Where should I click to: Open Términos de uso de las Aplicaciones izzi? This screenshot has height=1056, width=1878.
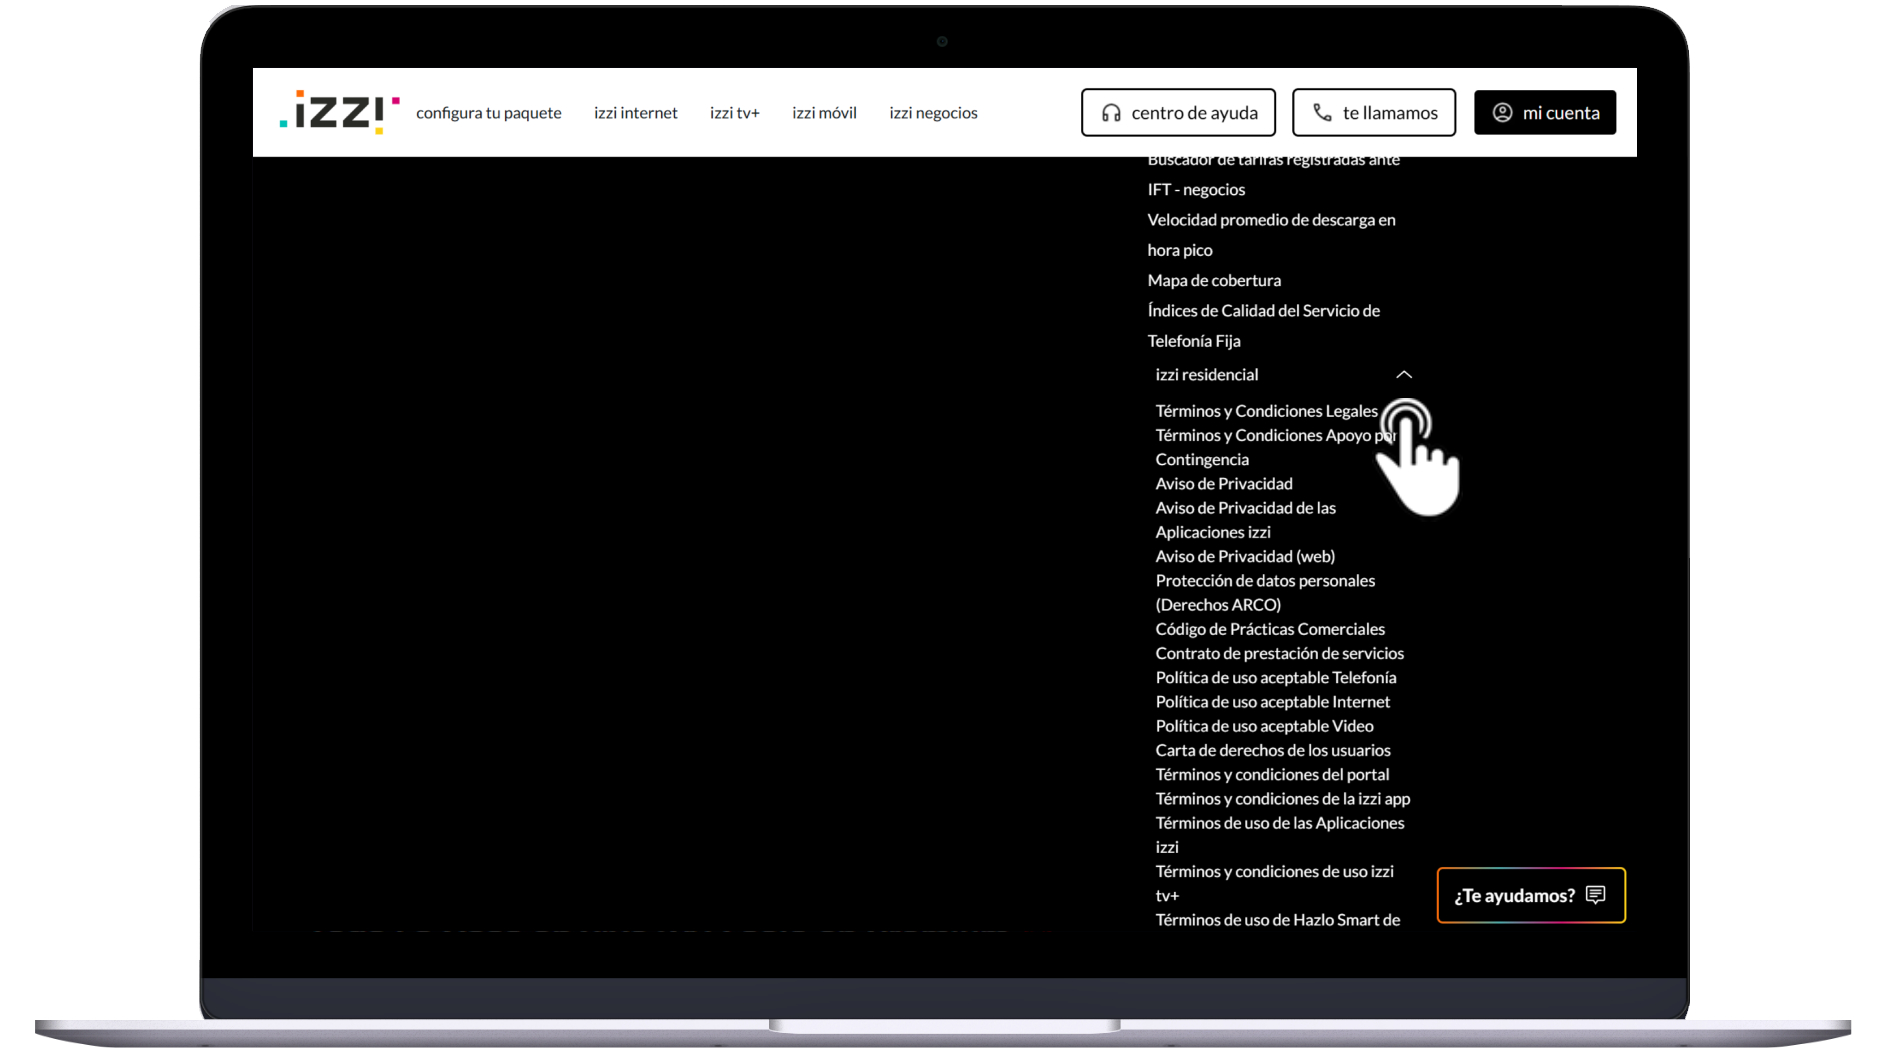pyautogui.click(x=1280, y=835)
